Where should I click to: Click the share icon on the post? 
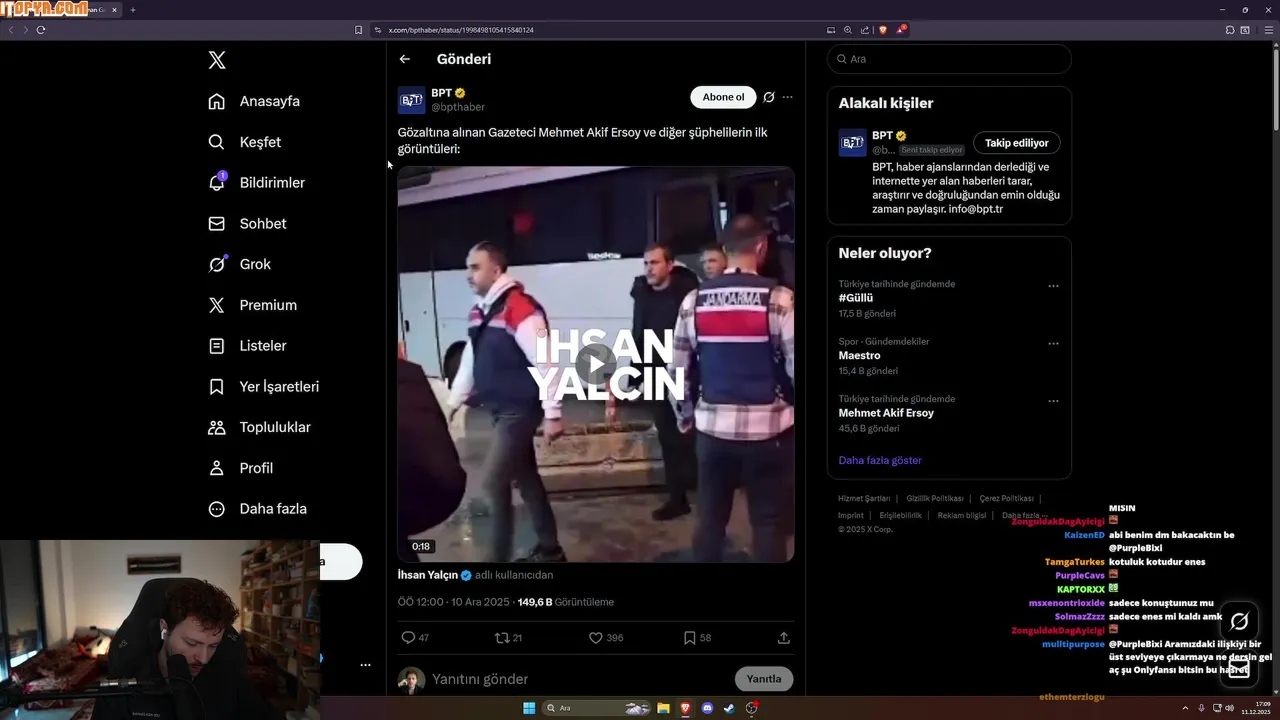pos(784,637)
